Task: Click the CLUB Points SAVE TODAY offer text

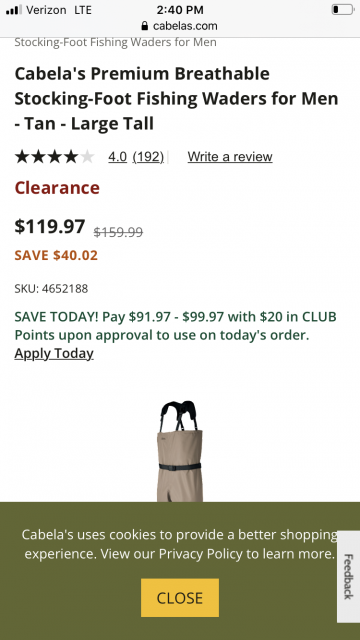Action: pos(176,326)
